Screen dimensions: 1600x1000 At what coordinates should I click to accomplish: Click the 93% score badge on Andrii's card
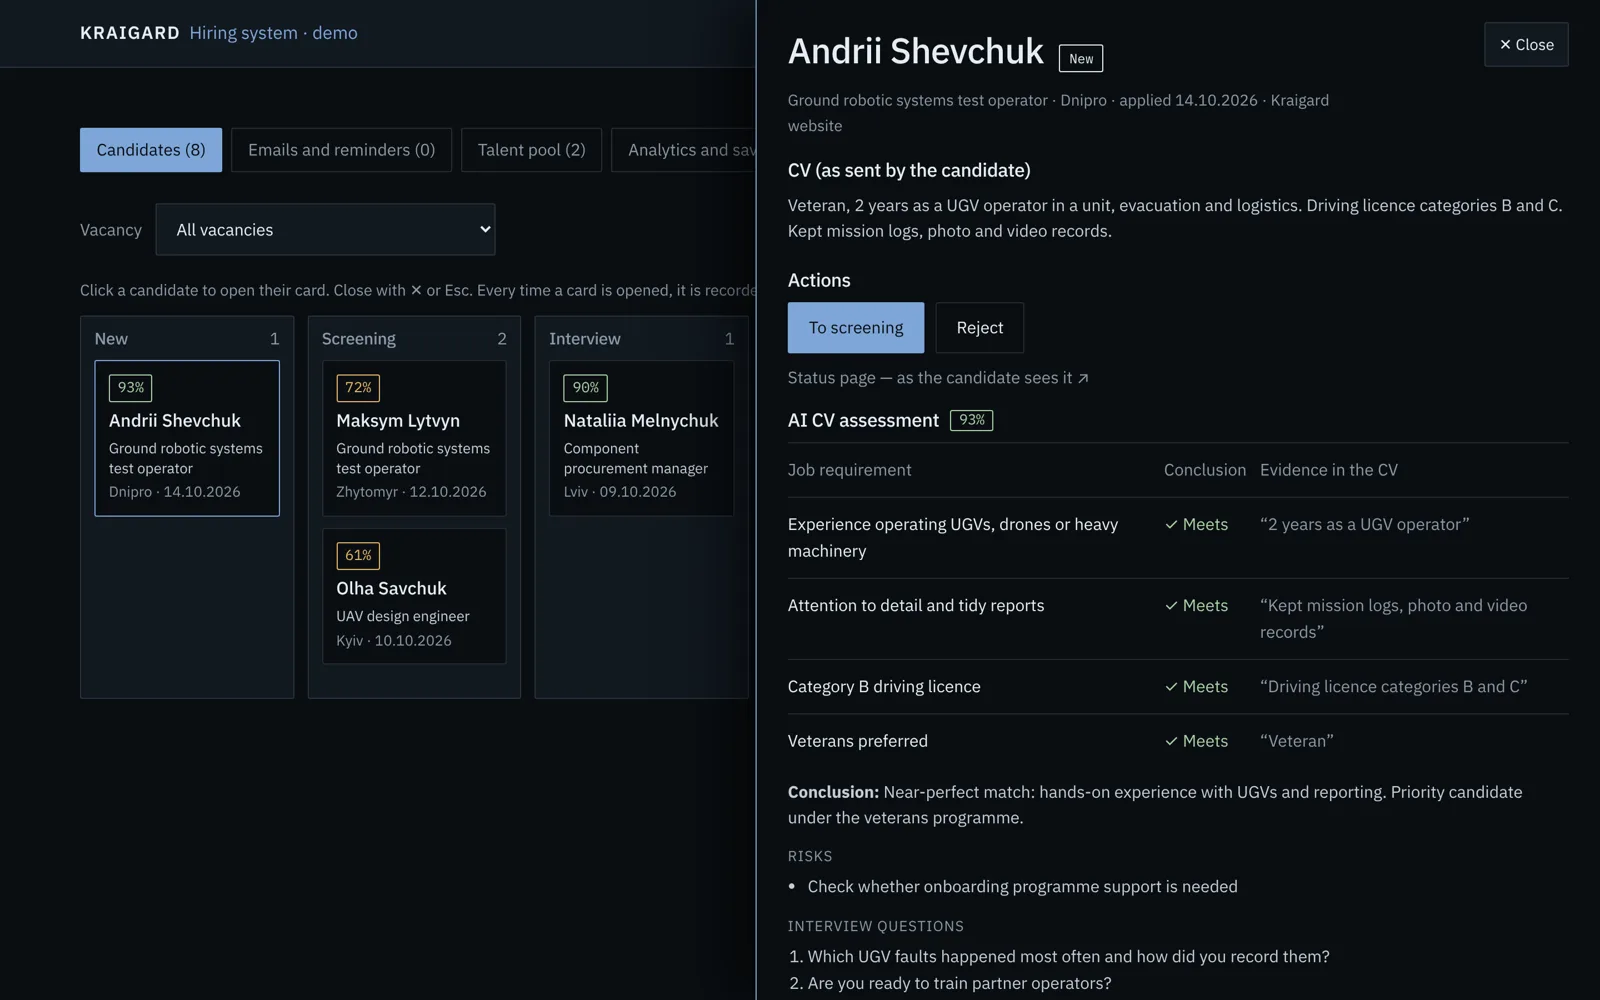point(130,387)
